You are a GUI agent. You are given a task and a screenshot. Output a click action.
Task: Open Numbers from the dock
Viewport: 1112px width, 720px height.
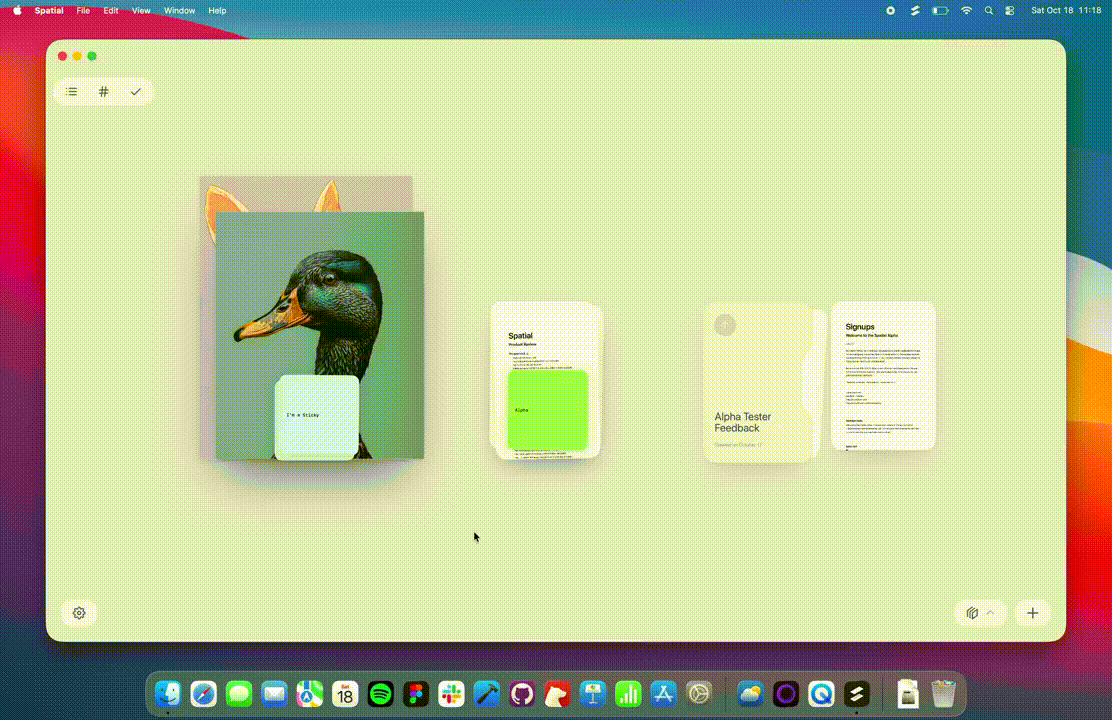tap(628, 694)
